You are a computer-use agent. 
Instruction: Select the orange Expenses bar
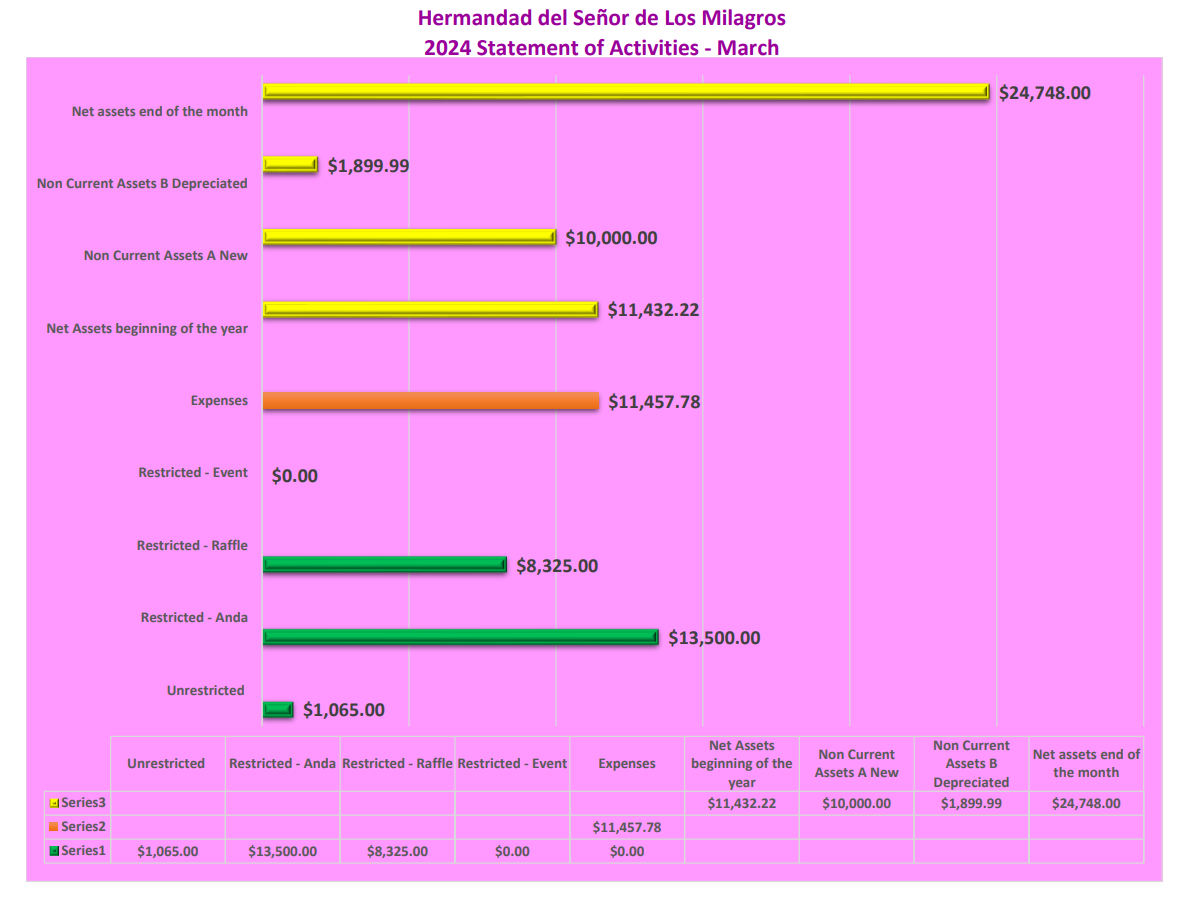(431, 401)
